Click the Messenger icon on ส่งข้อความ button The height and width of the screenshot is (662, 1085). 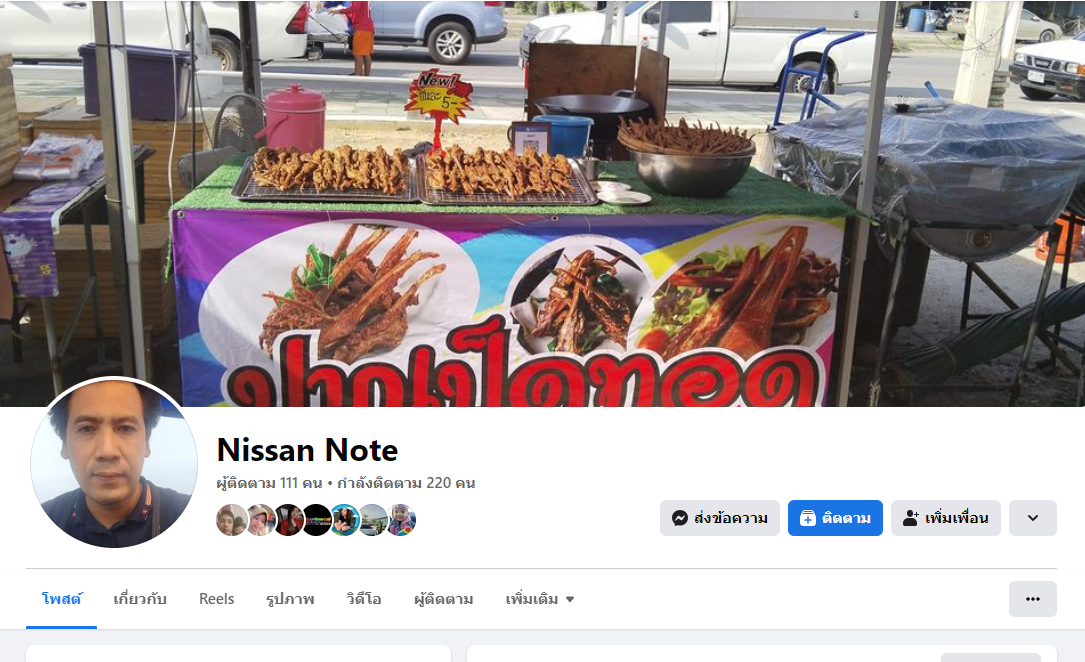tap(680, 518)
